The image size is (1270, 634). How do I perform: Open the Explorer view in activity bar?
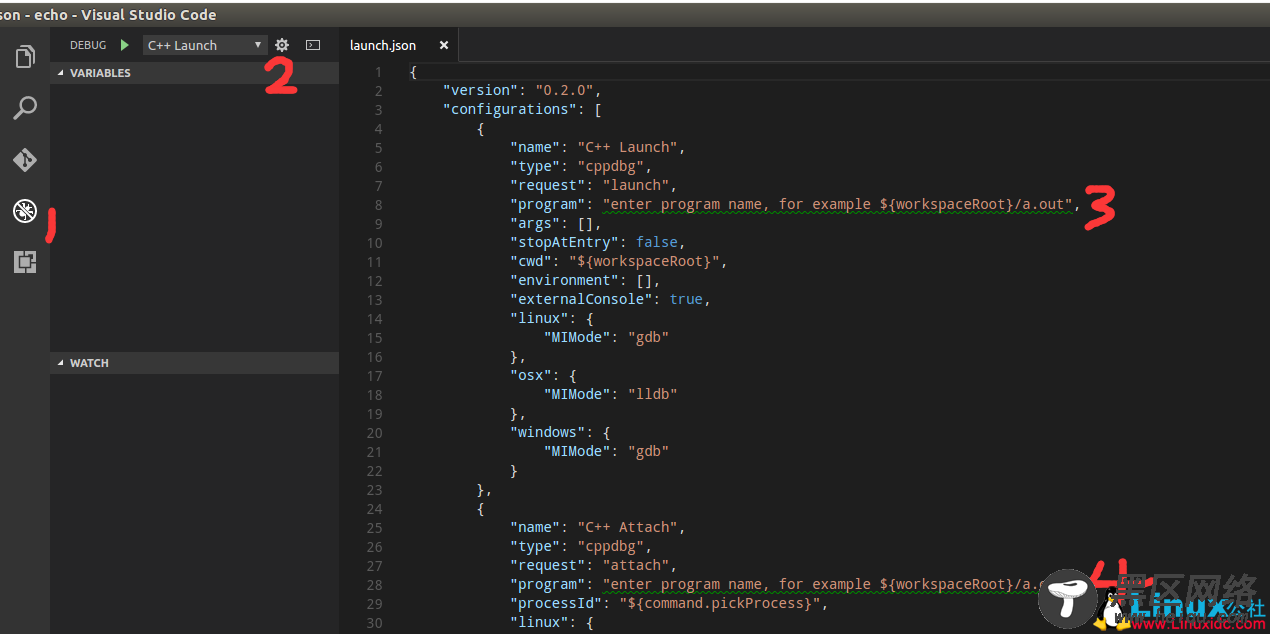pyautogui.click(x=25, y=57)
